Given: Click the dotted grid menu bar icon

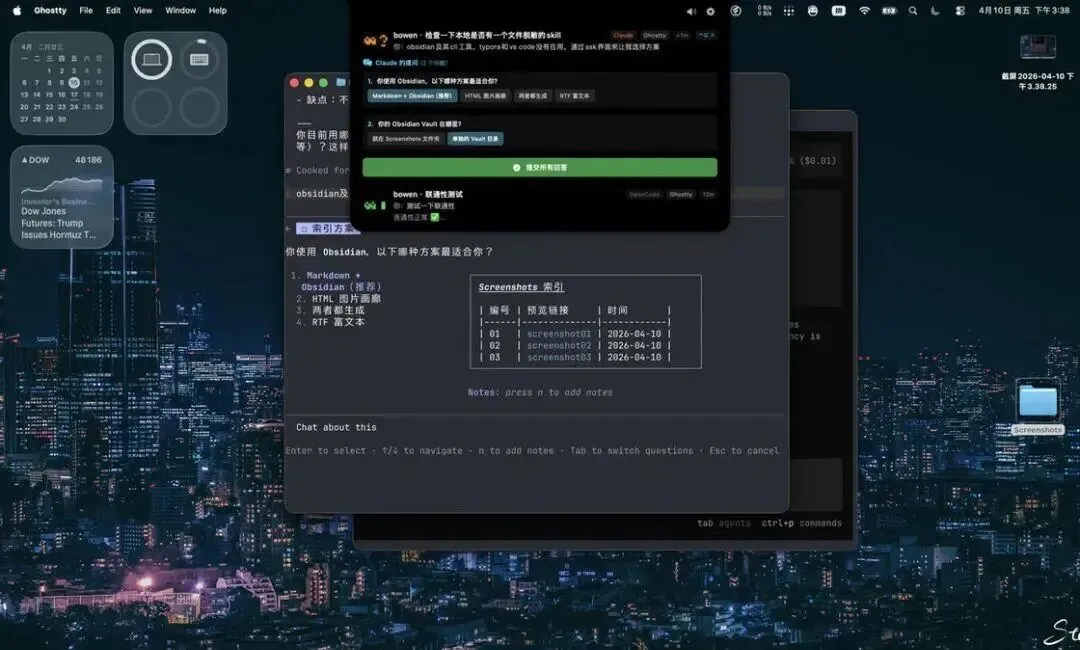Looking at the screenshot, I should 789,10.
